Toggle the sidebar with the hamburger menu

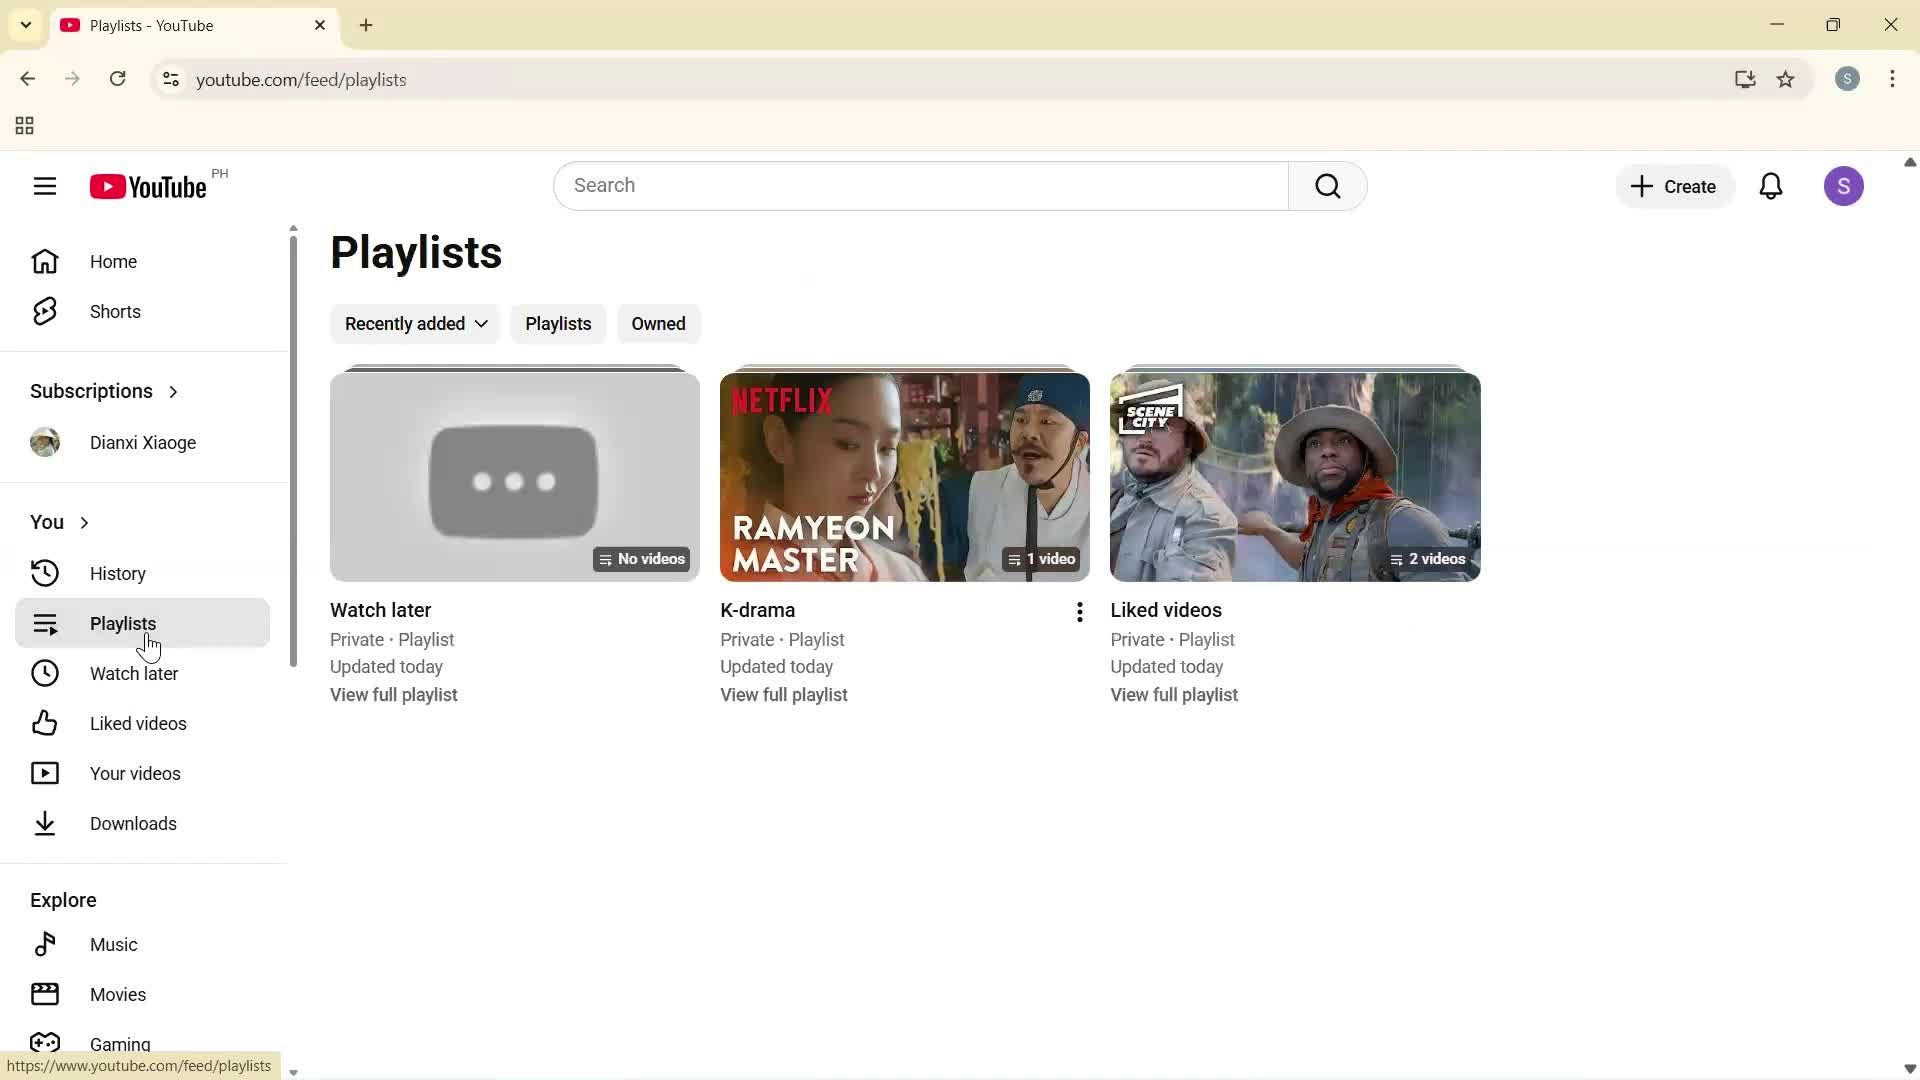45,186
